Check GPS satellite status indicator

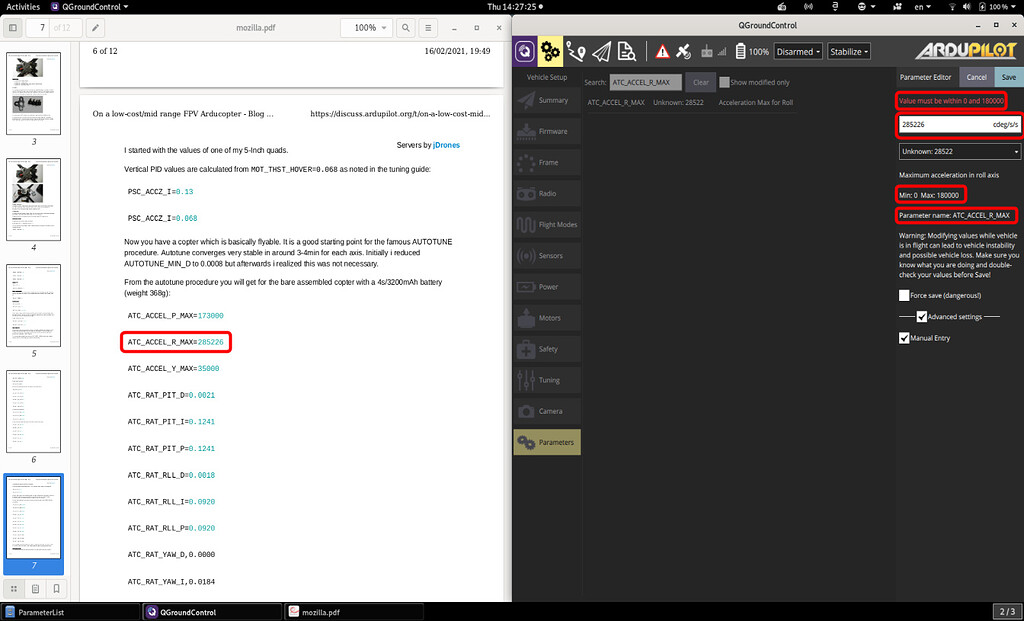pos(685,51)
